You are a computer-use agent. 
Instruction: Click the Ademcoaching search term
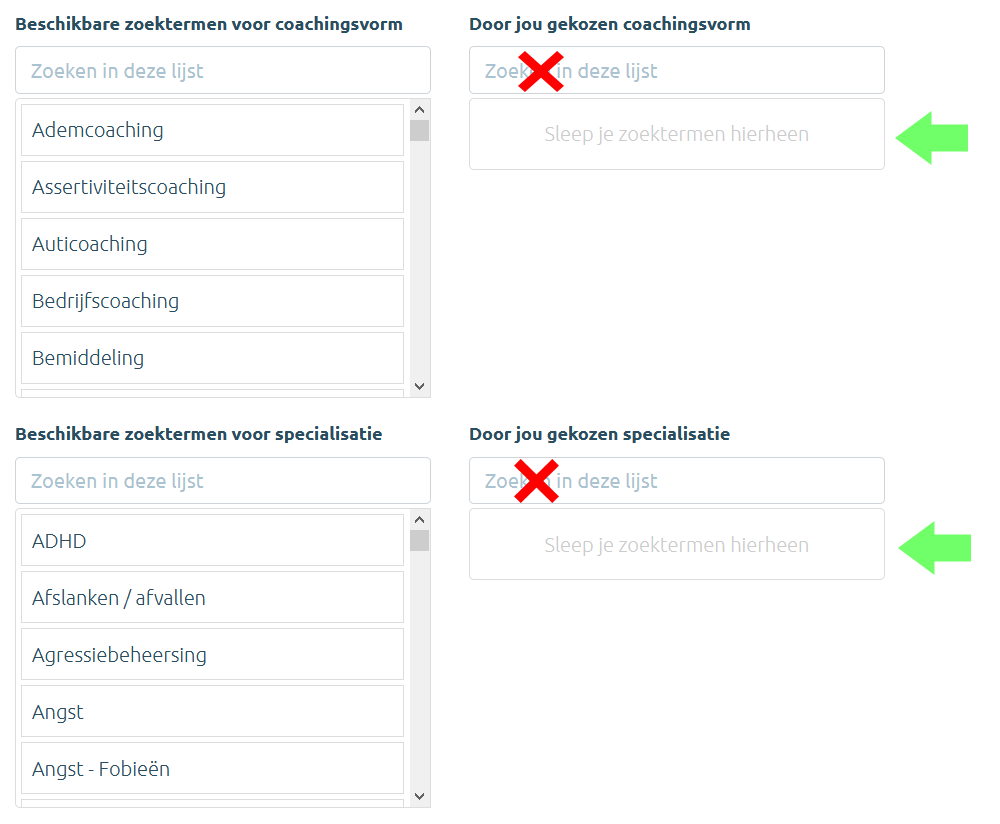[x=212, y=130]
